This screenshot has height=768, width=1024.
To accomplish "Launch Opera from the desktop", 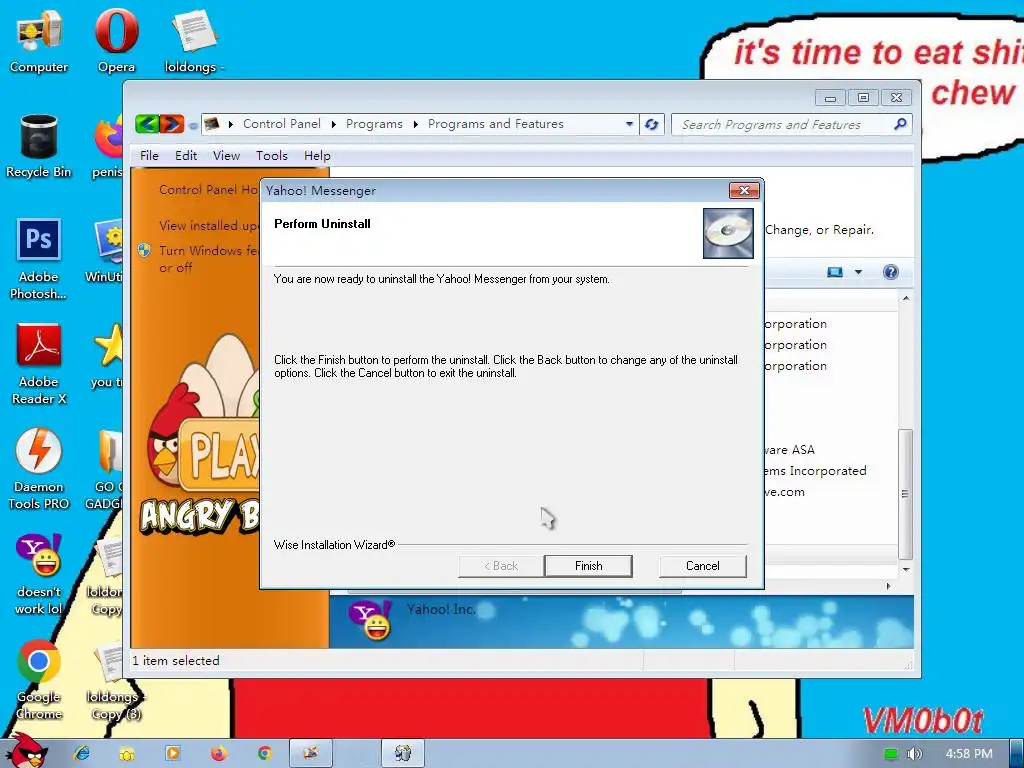I will point(116,41).
